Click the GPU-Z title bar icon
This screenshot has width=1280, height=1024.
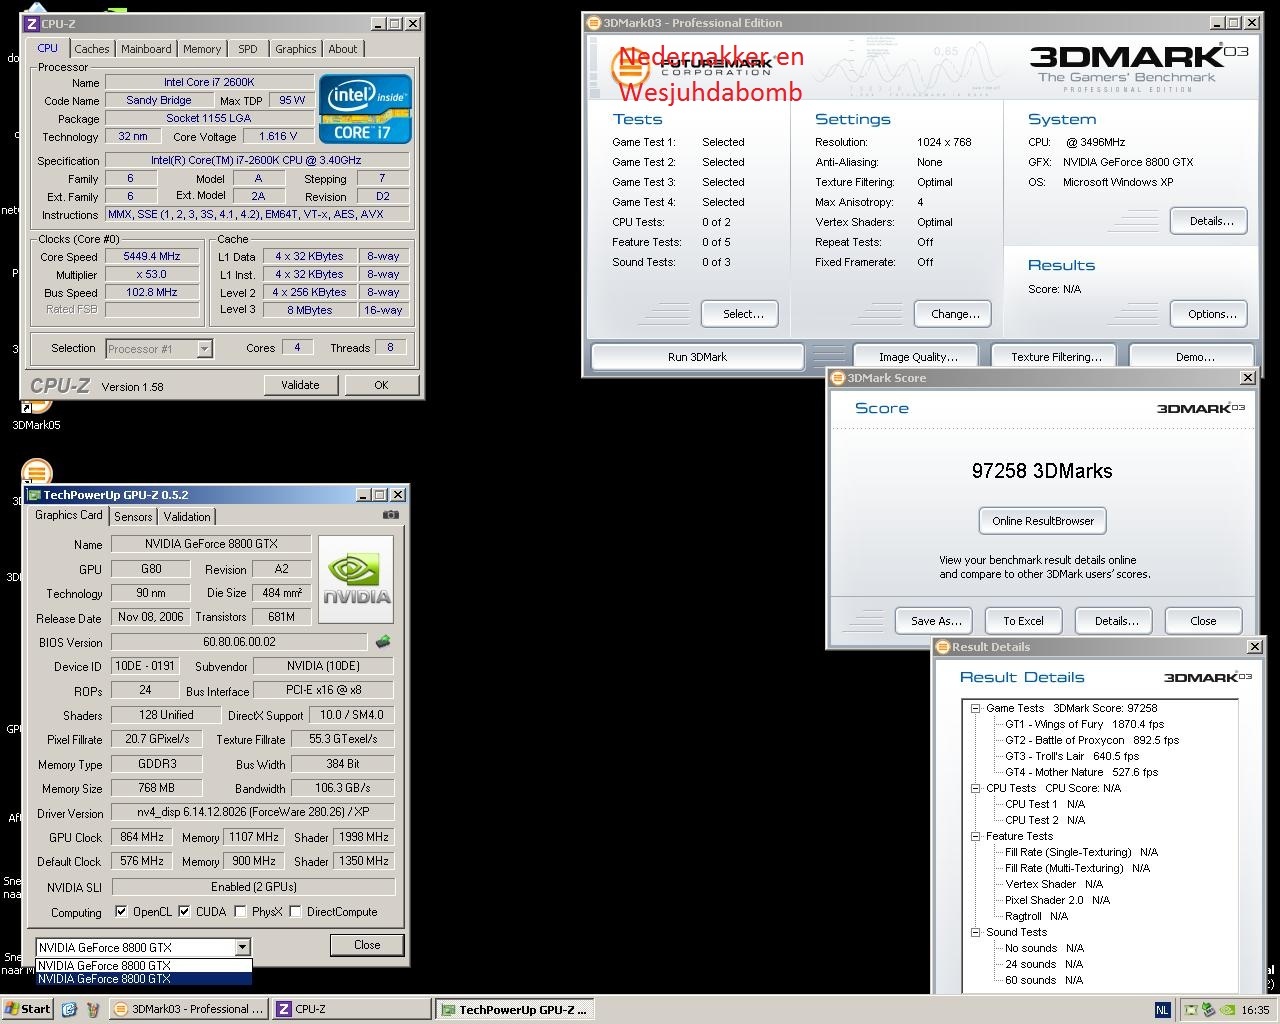point(34,495)
